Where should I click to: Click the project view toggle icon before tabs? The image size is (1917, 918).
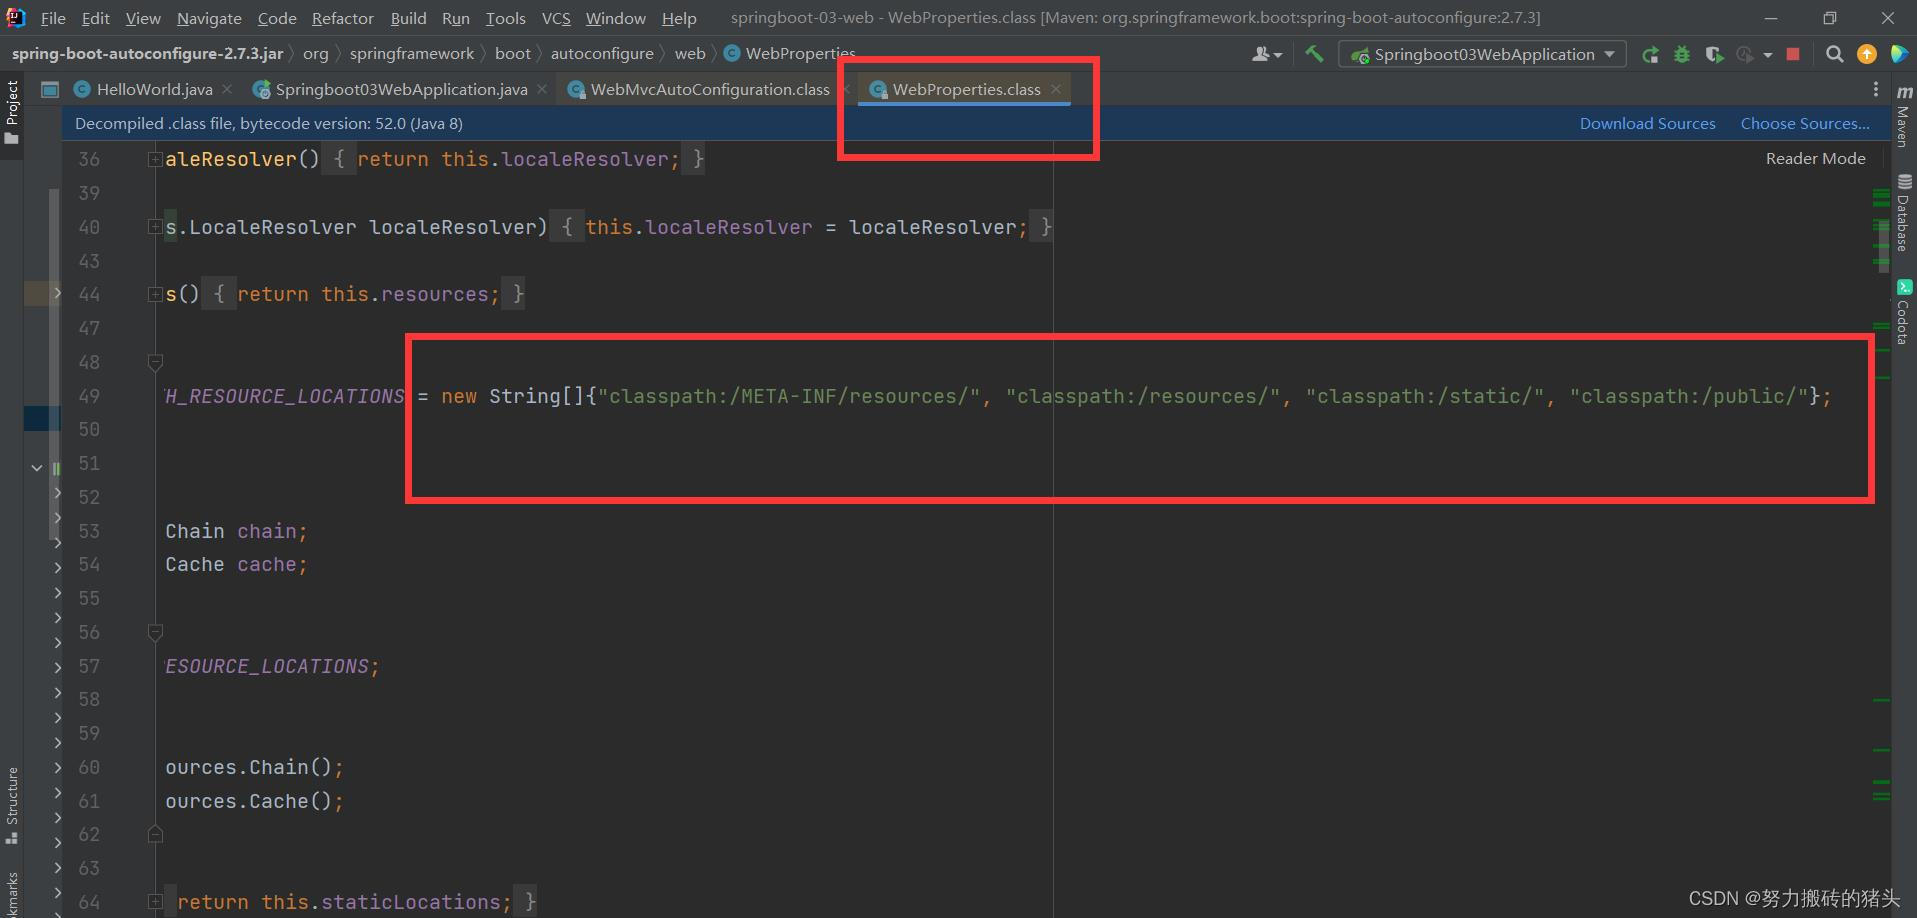[49, 89]
